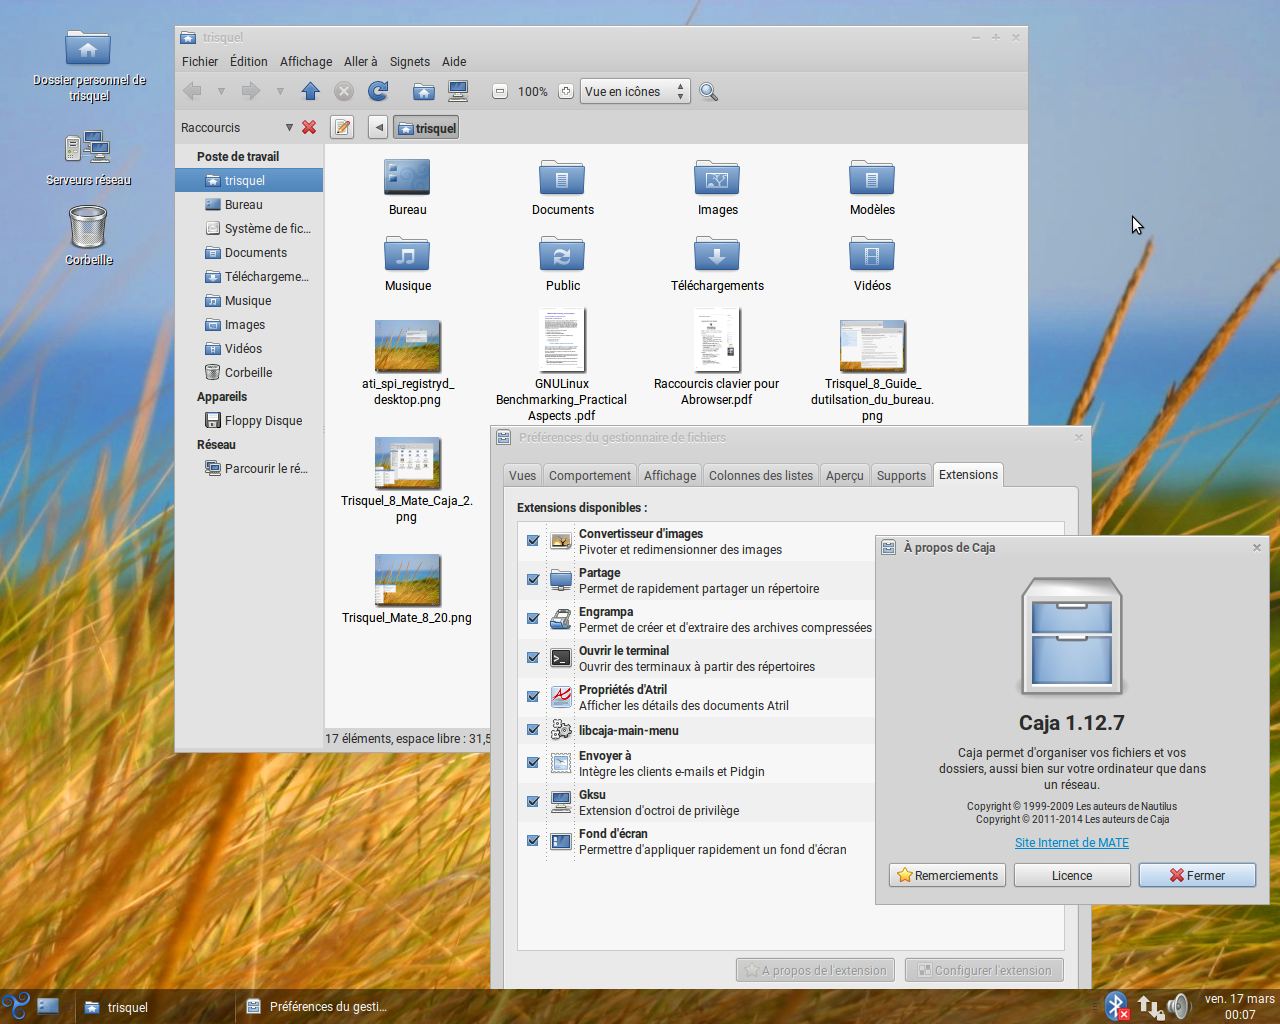Open the Vidéos folder icon

(872, 254)
